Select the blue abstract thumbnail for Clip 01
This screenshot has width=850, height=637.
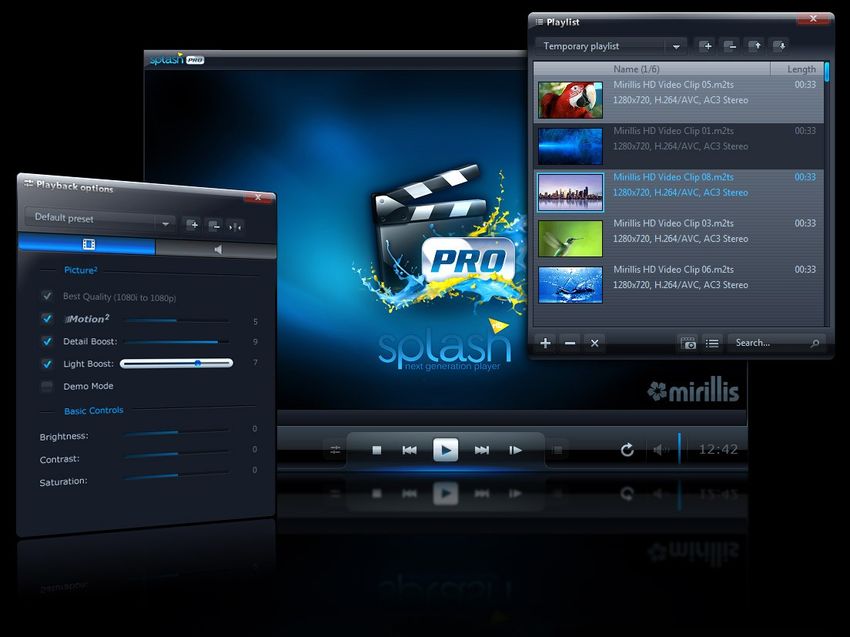pos(570,146)
